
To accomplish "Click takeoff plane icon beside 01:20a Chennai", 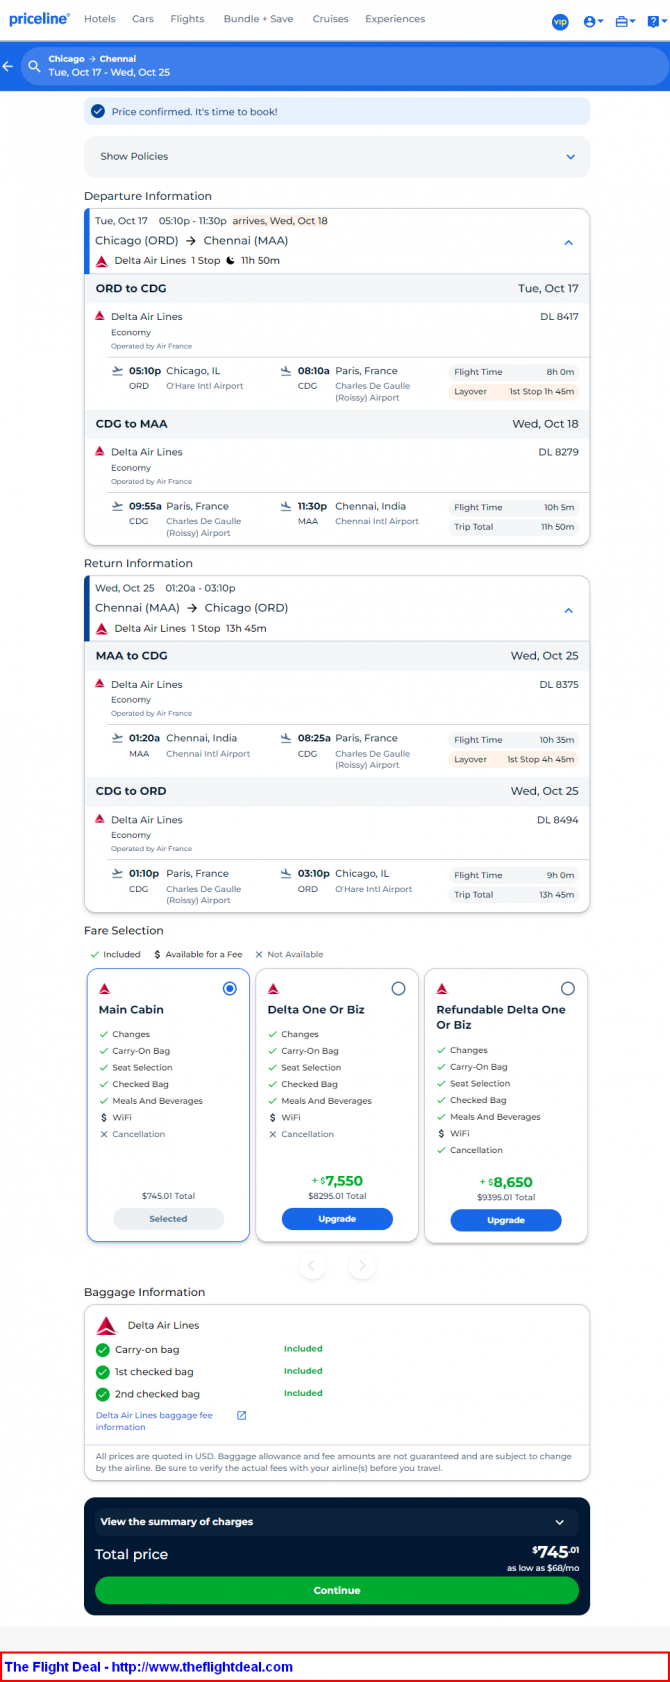I will tap(118, 738).
